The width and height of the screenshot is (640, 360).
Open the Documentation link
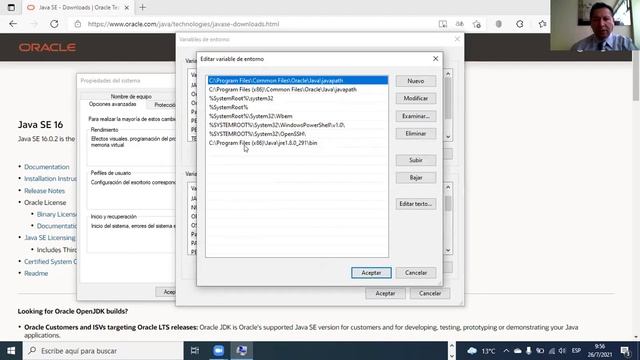[x=47, y=167]
